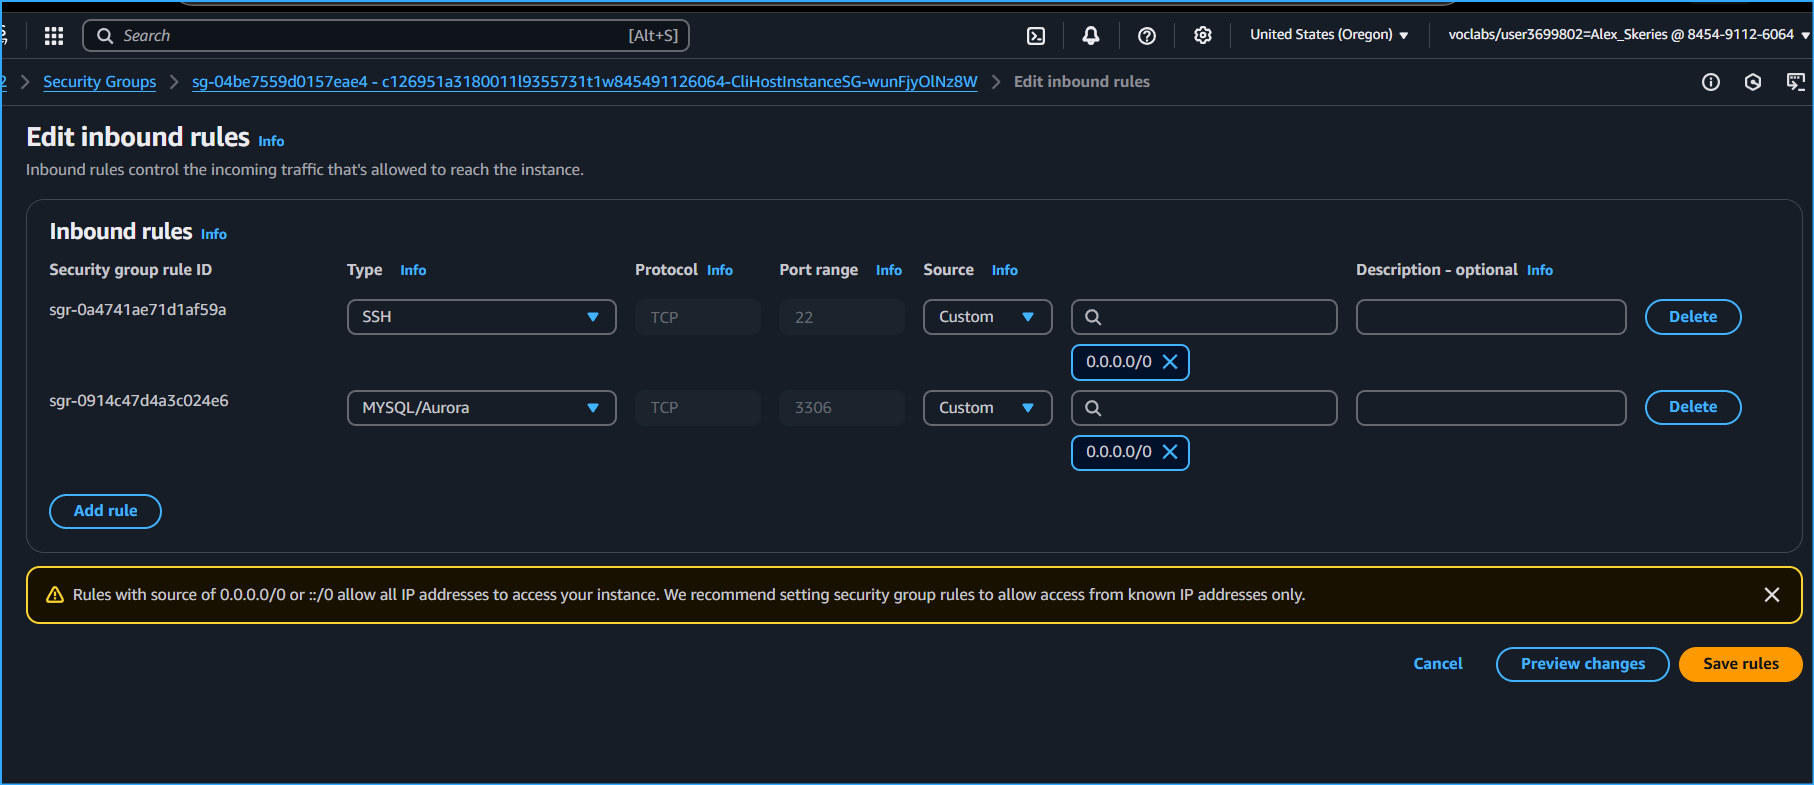Open the help question mark menu
This screenshot has height=785, width=1814.
(x=1147, y=36)
